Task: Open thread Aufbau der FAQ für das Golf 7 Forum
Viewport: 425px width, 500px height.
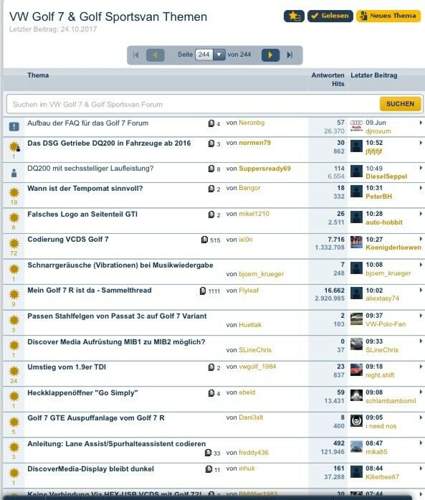Action: pos(88,123)
